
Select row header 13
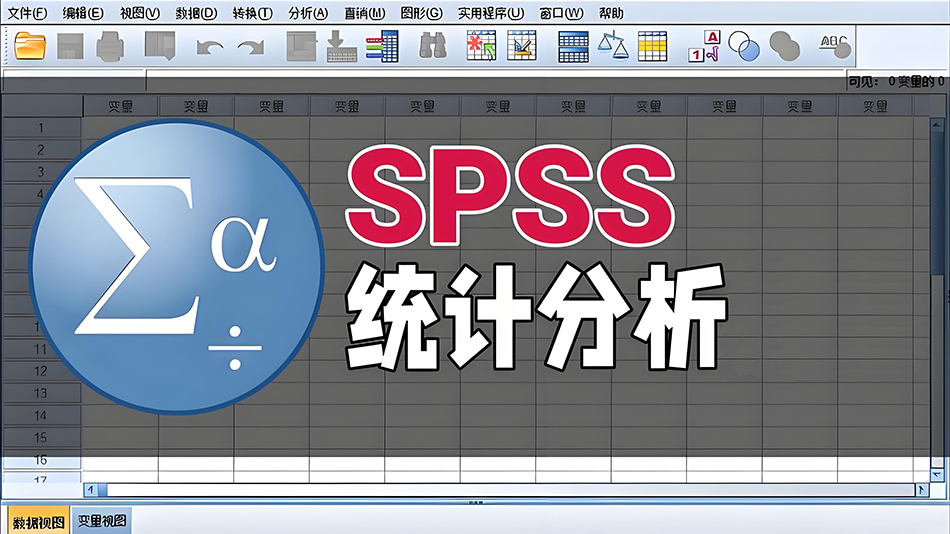point(41,393)
